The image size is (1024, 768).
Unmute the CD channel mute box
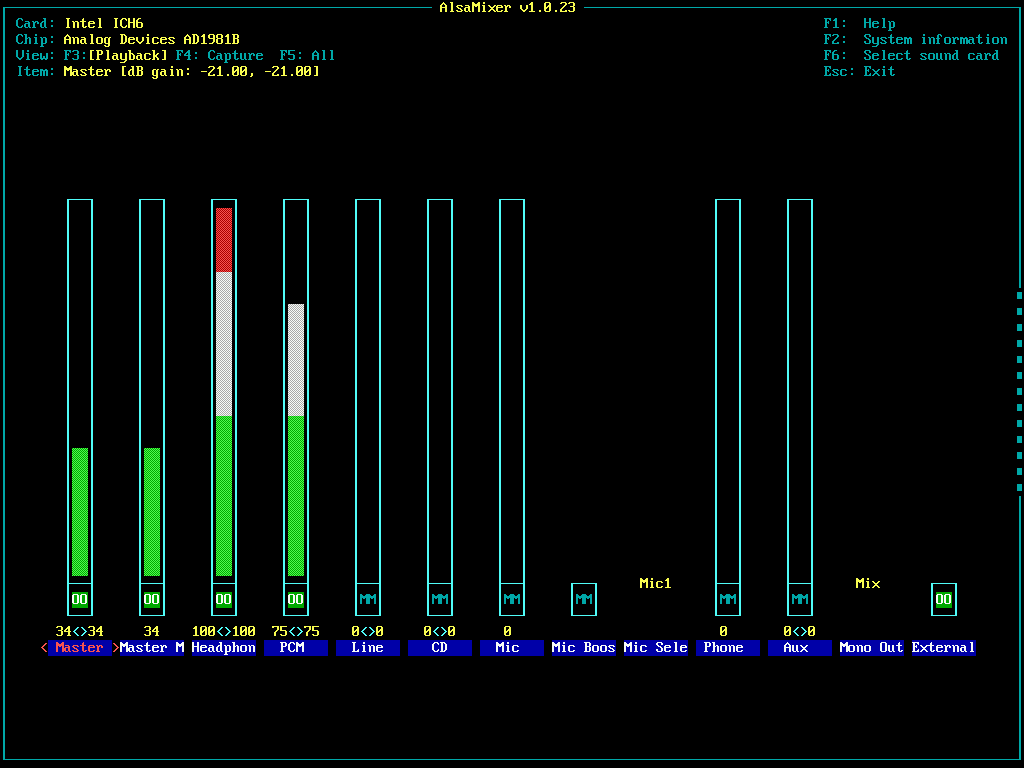[440, 599]
